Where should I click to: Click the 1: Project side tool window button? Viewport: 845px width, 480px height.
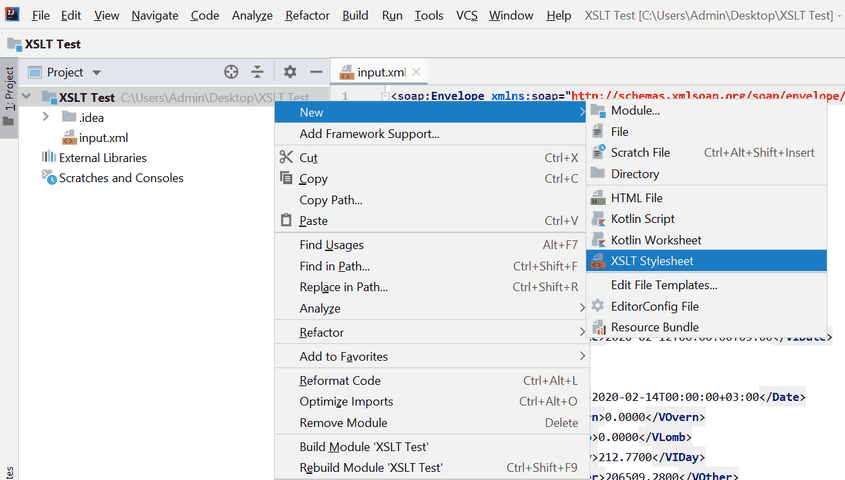pyautogui.click(x=9, y=97)
